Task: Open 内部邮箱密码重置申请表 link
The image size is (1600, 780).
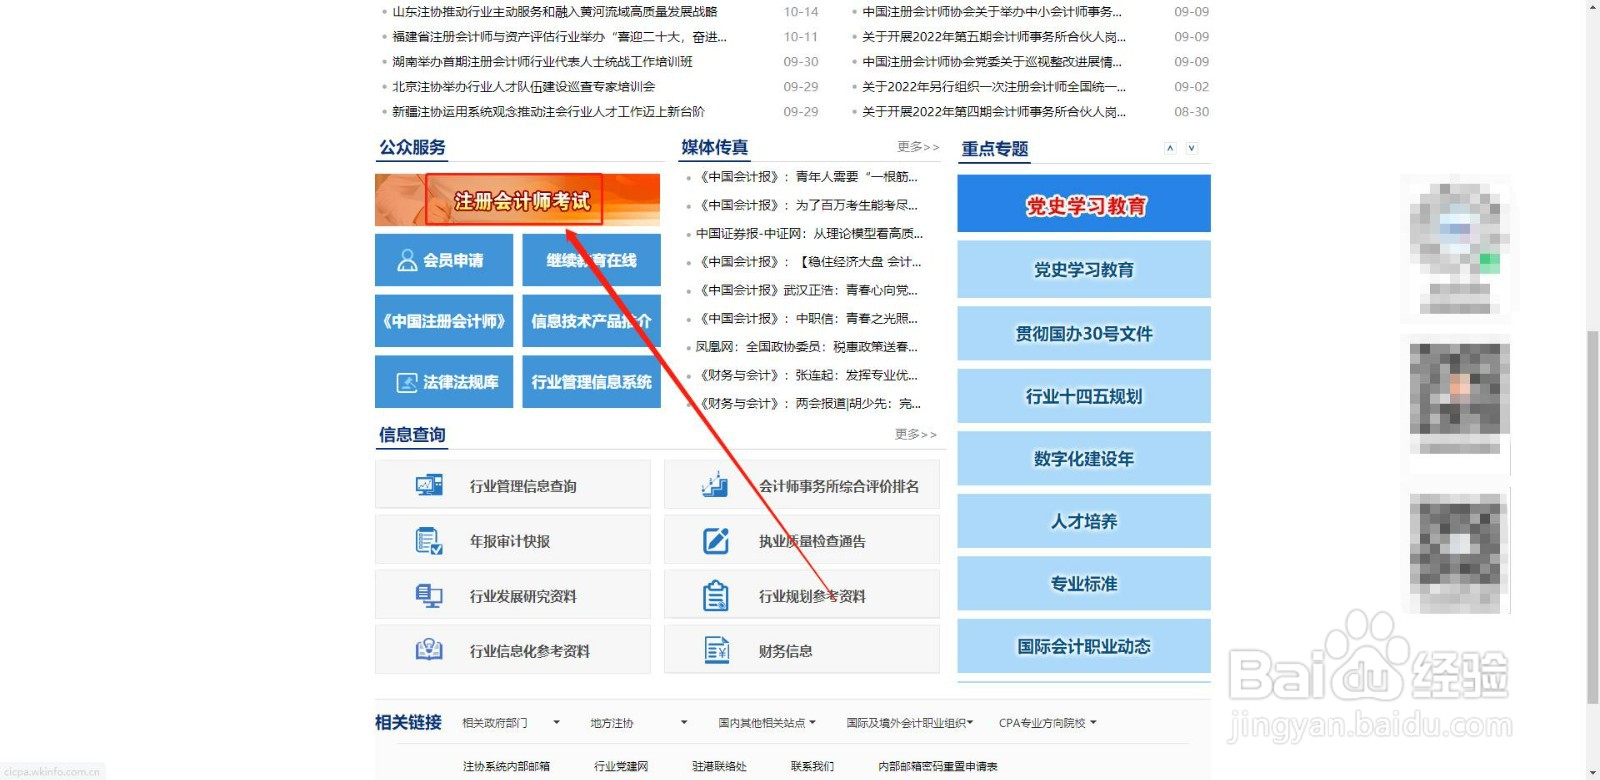Action: click(938, 766)
